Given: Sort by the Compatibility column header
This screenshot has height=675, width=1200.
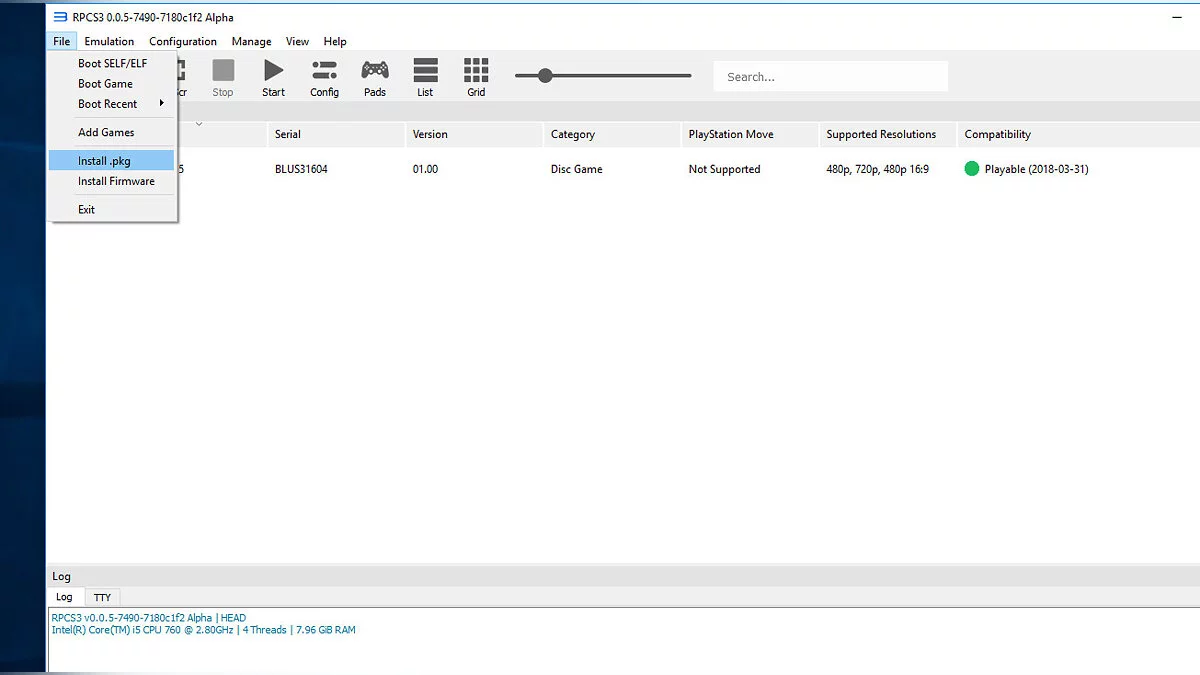Looking at the screenshot, I should 997,134.
